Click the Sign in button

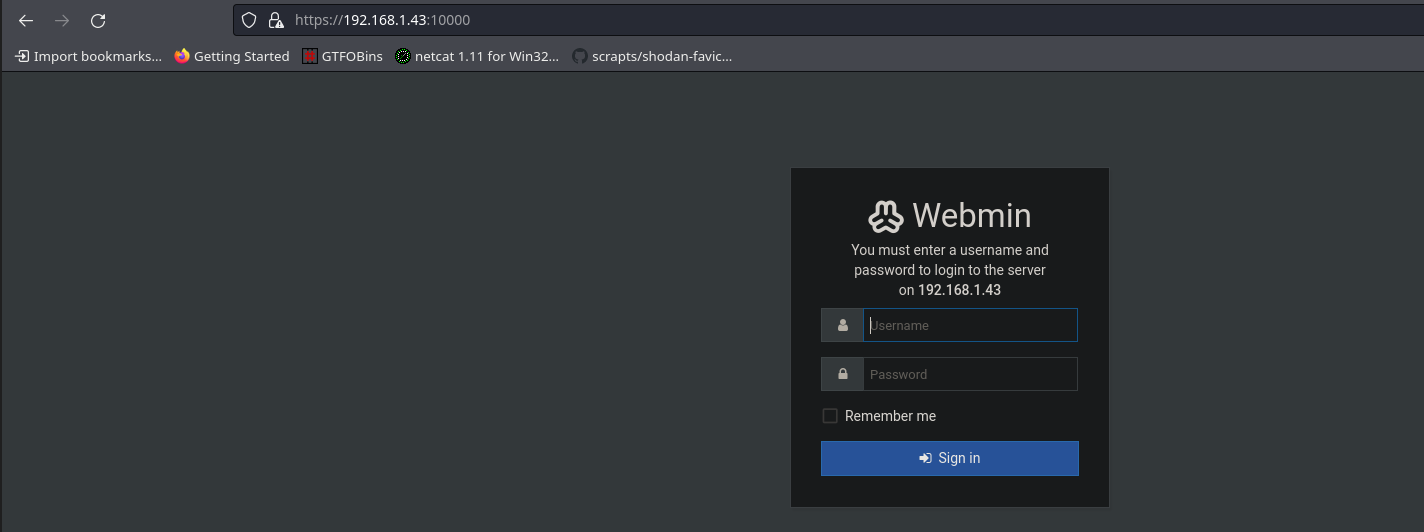[950, 458]
